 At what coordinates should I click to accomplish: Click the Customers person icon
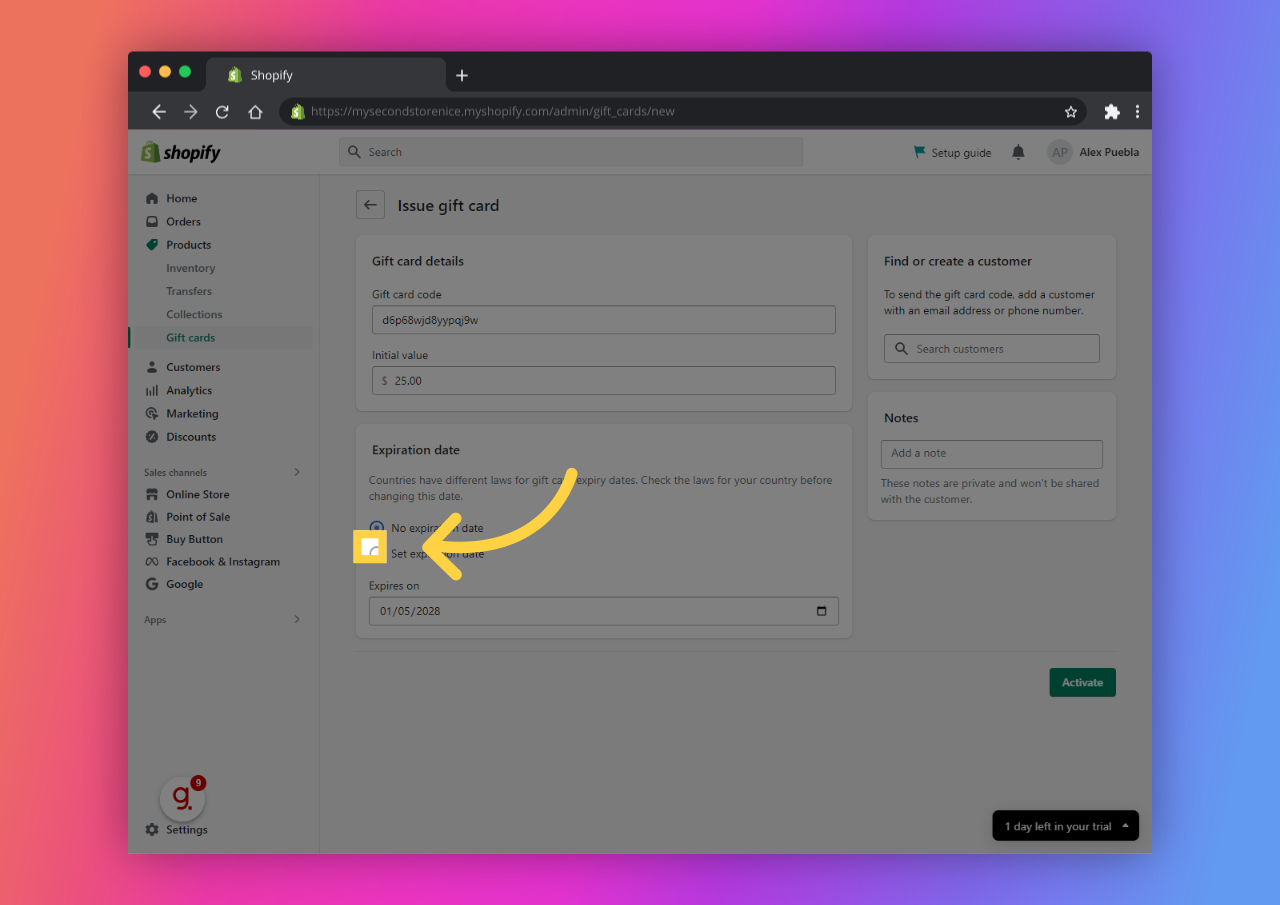[x=152, y=367]
